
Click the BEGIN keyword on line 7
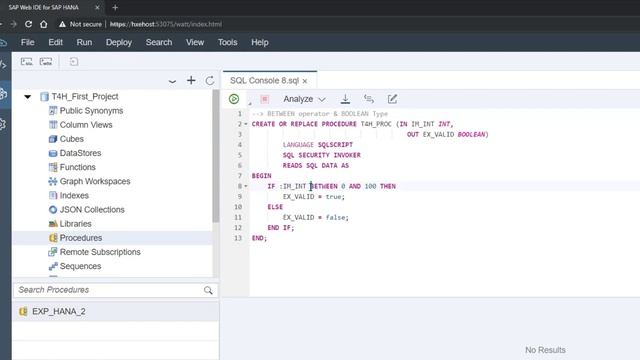(x=262, y=176)
